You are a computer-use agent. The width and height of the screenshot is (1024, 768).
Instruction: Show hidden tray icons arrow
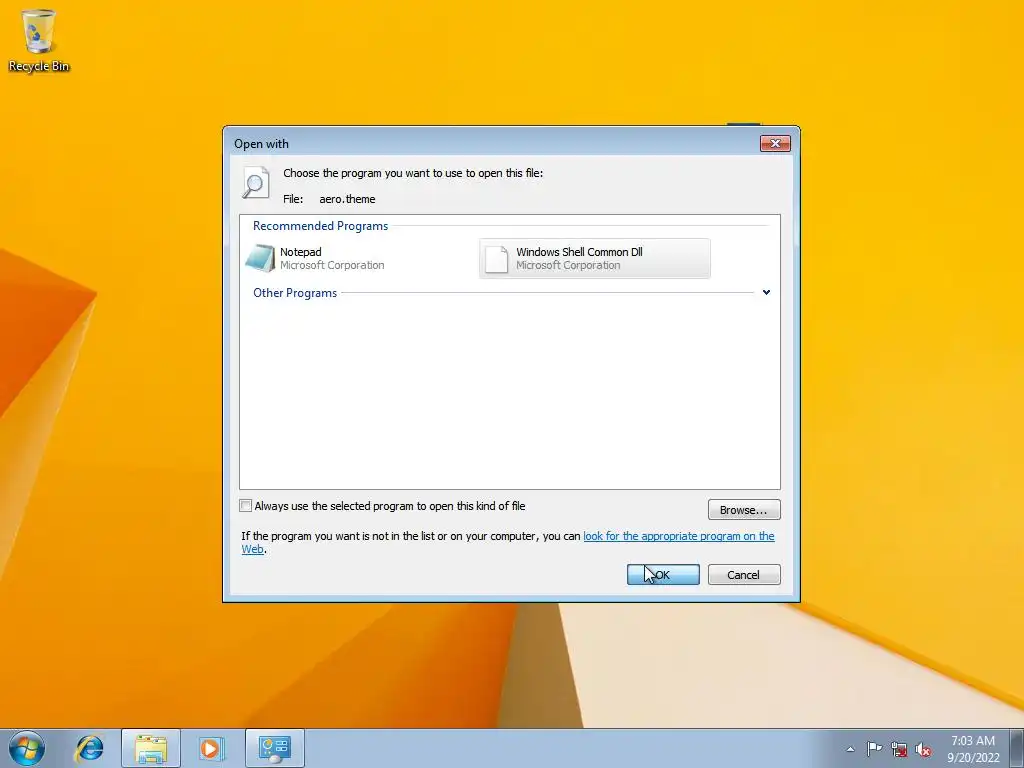tap(850, 749)
